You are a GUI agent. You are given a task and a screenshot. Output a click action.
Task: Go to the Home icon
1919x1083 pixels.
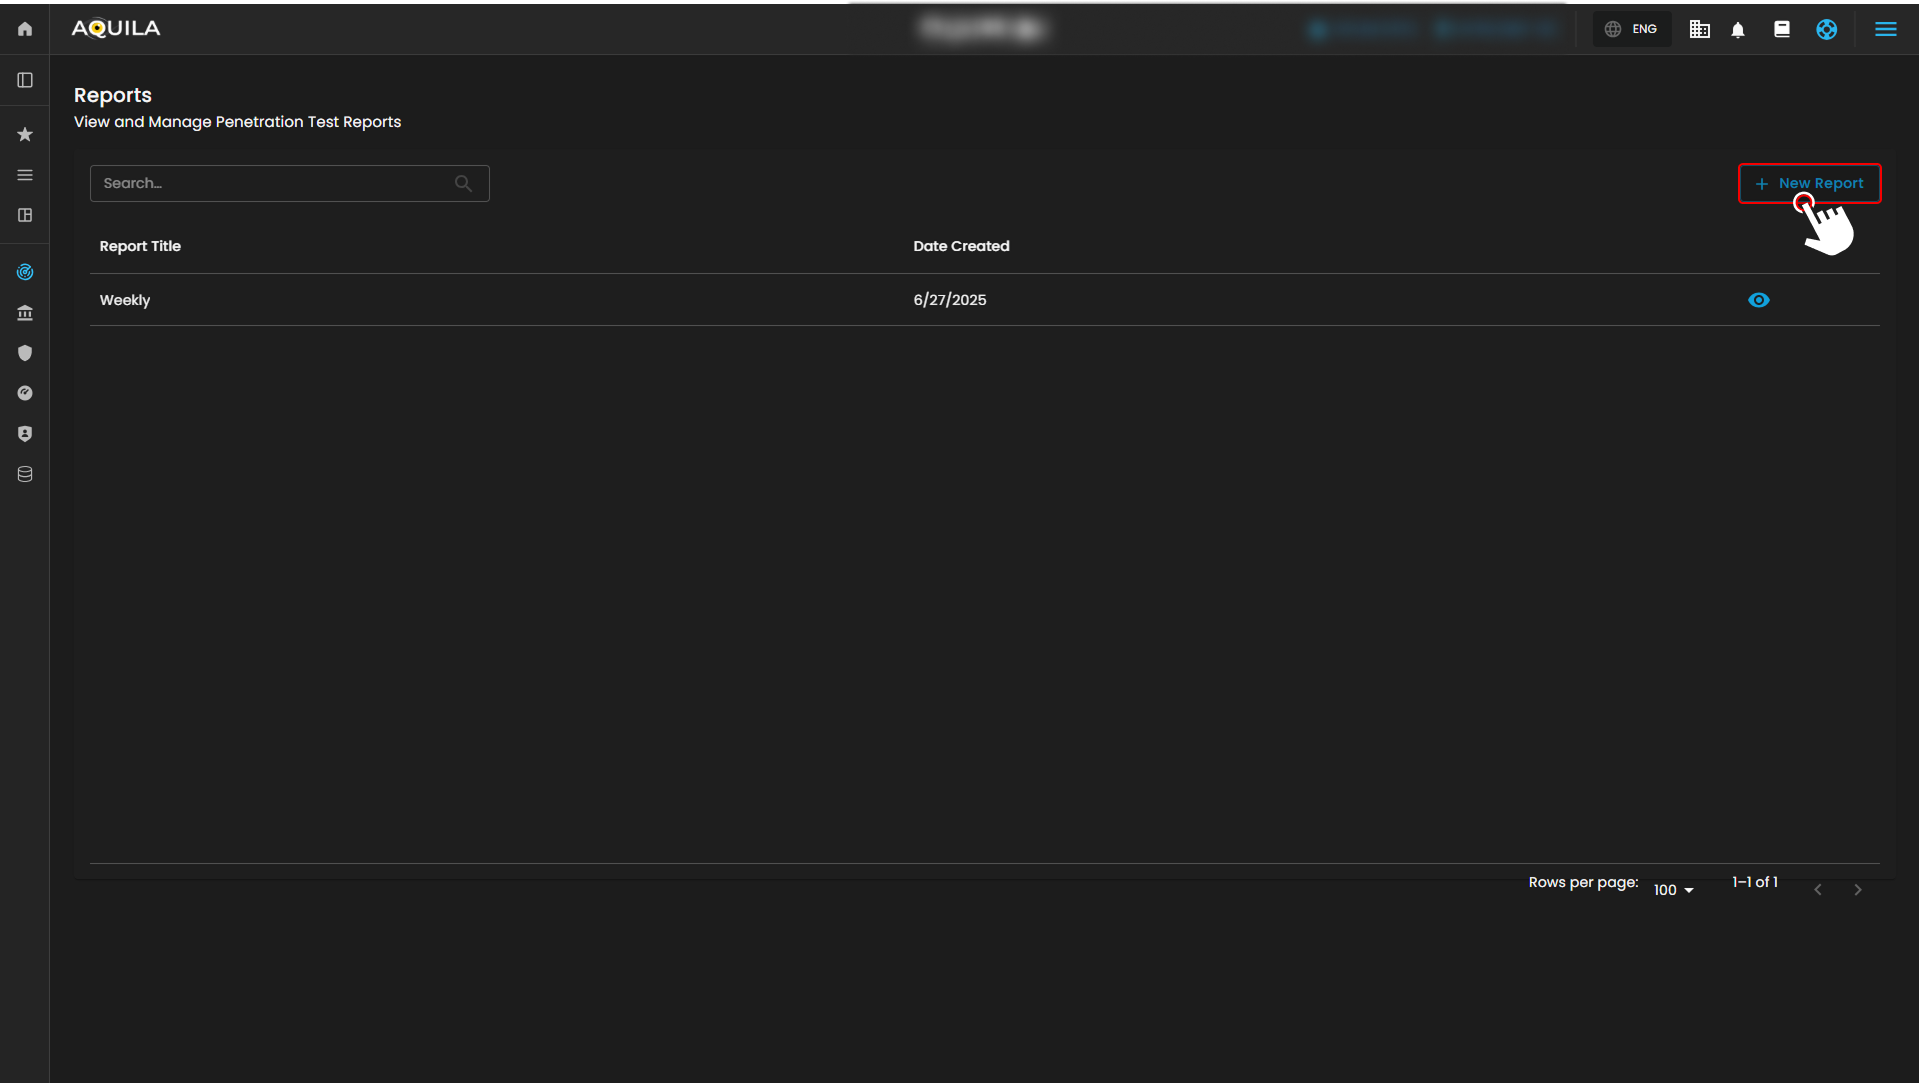(25, 29)
